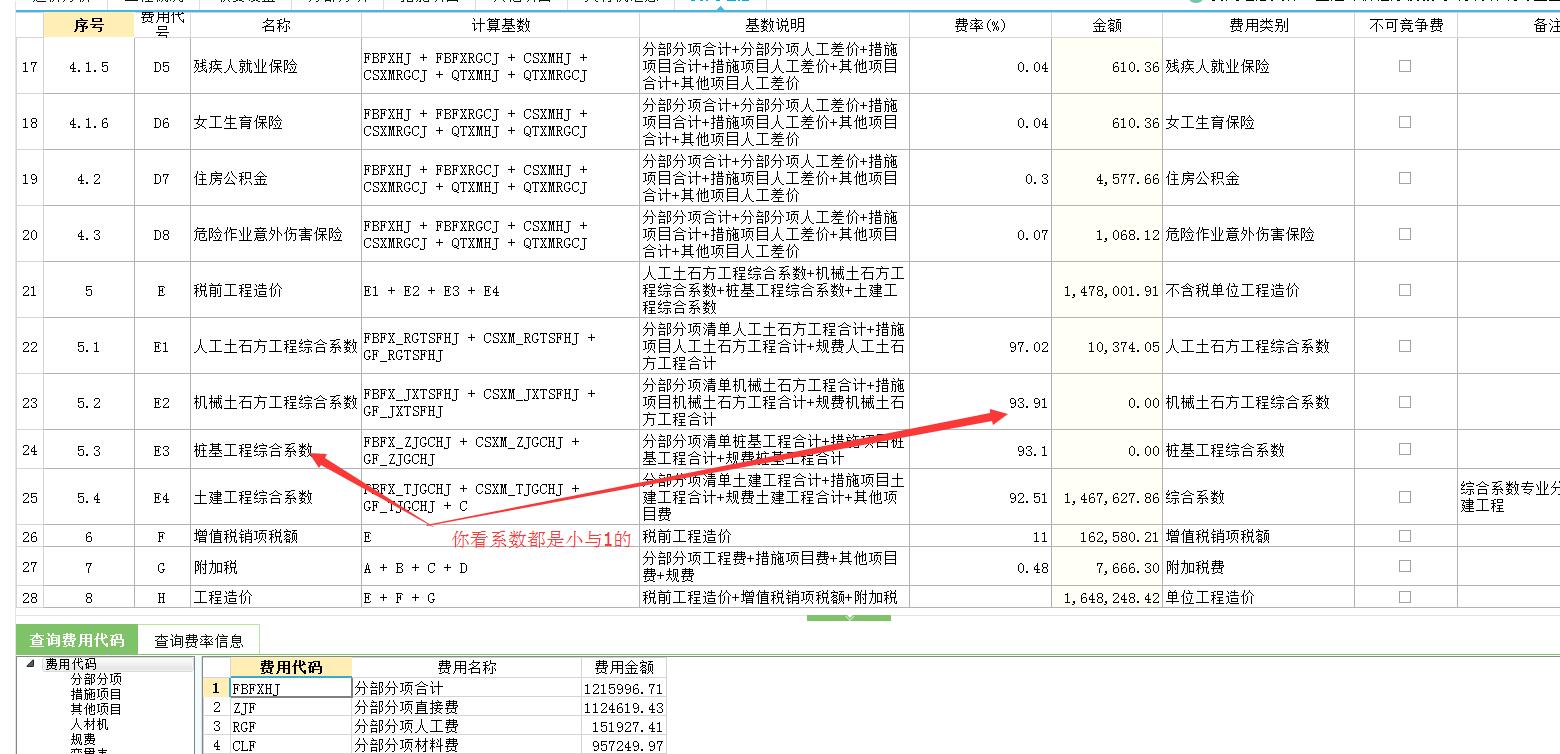Select the 分部分项直接费 name cell
This screenshot has width=1560, height=754.
coord(467,707)
